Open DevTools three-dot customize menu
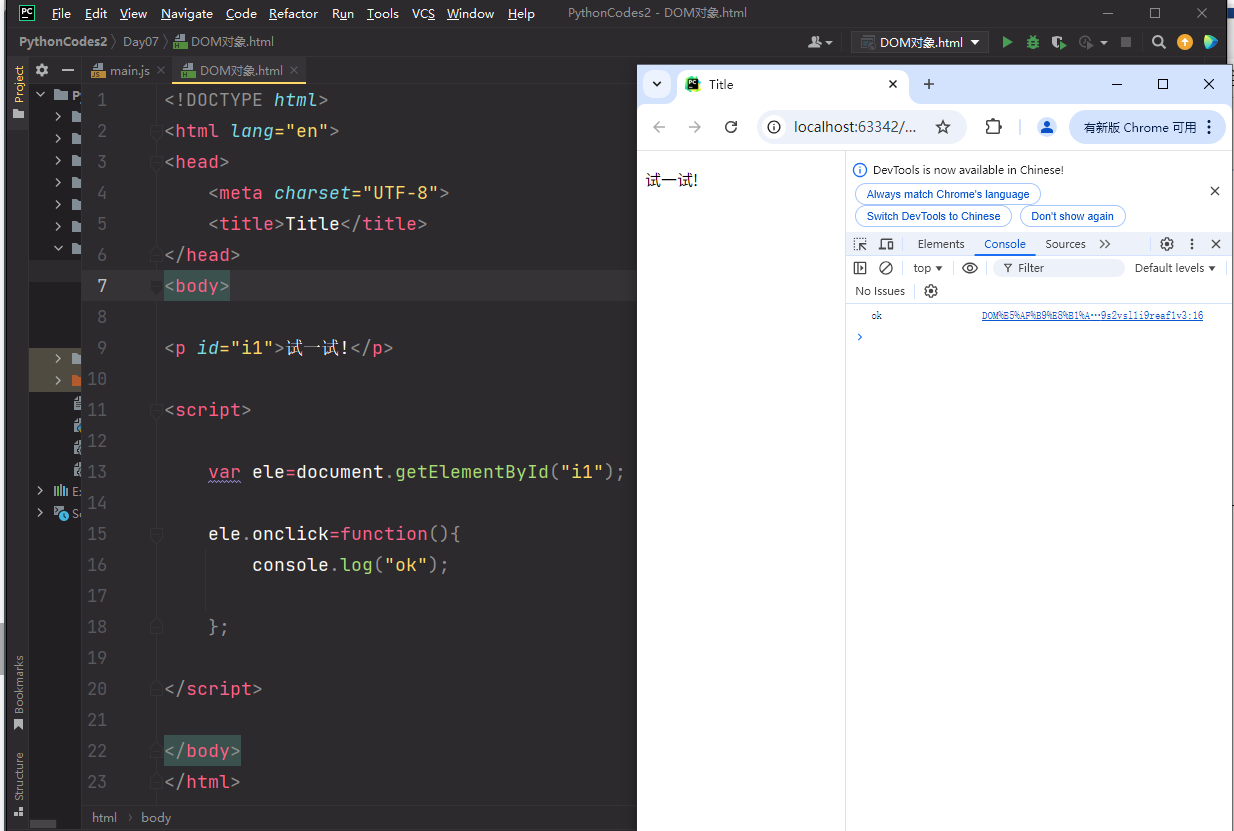The height and width of the screenshot is (831, 1234). [1192, 244]
